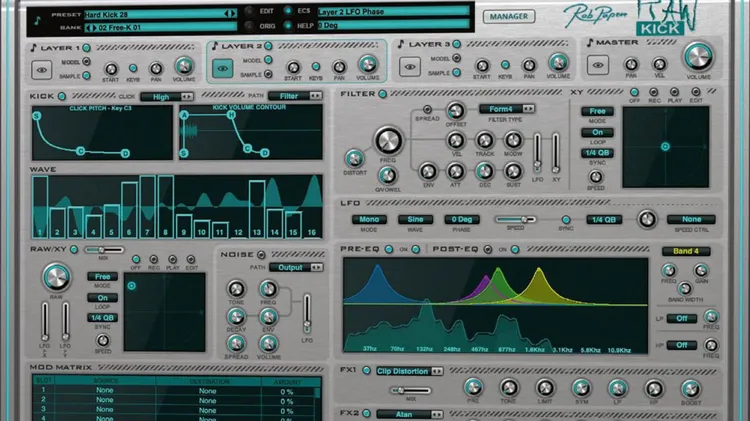Click the Master eye view button
This screenshot has width=750, height=421.
coord(598,65)
